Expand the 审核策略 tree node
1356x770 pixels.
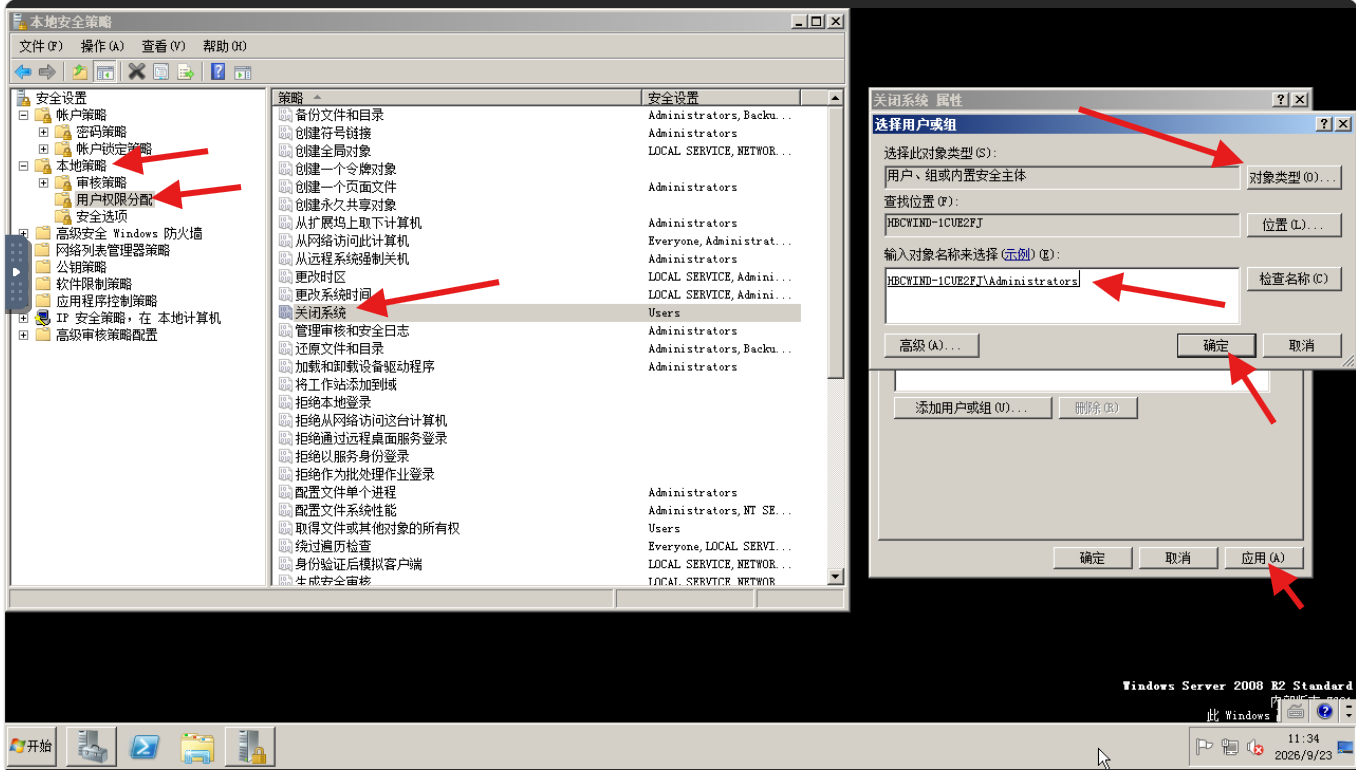43,183
